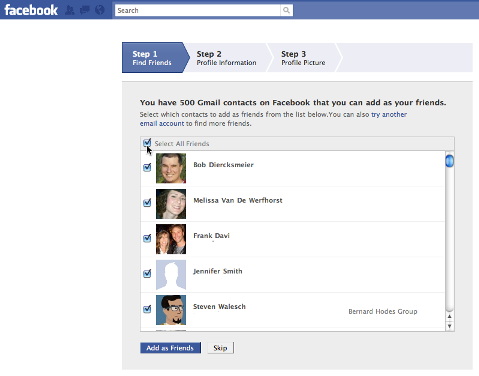Click Melissa Van De Werfhorst's profile photo
This screenshot has width=479, height=376.
[x=171, y=204]
